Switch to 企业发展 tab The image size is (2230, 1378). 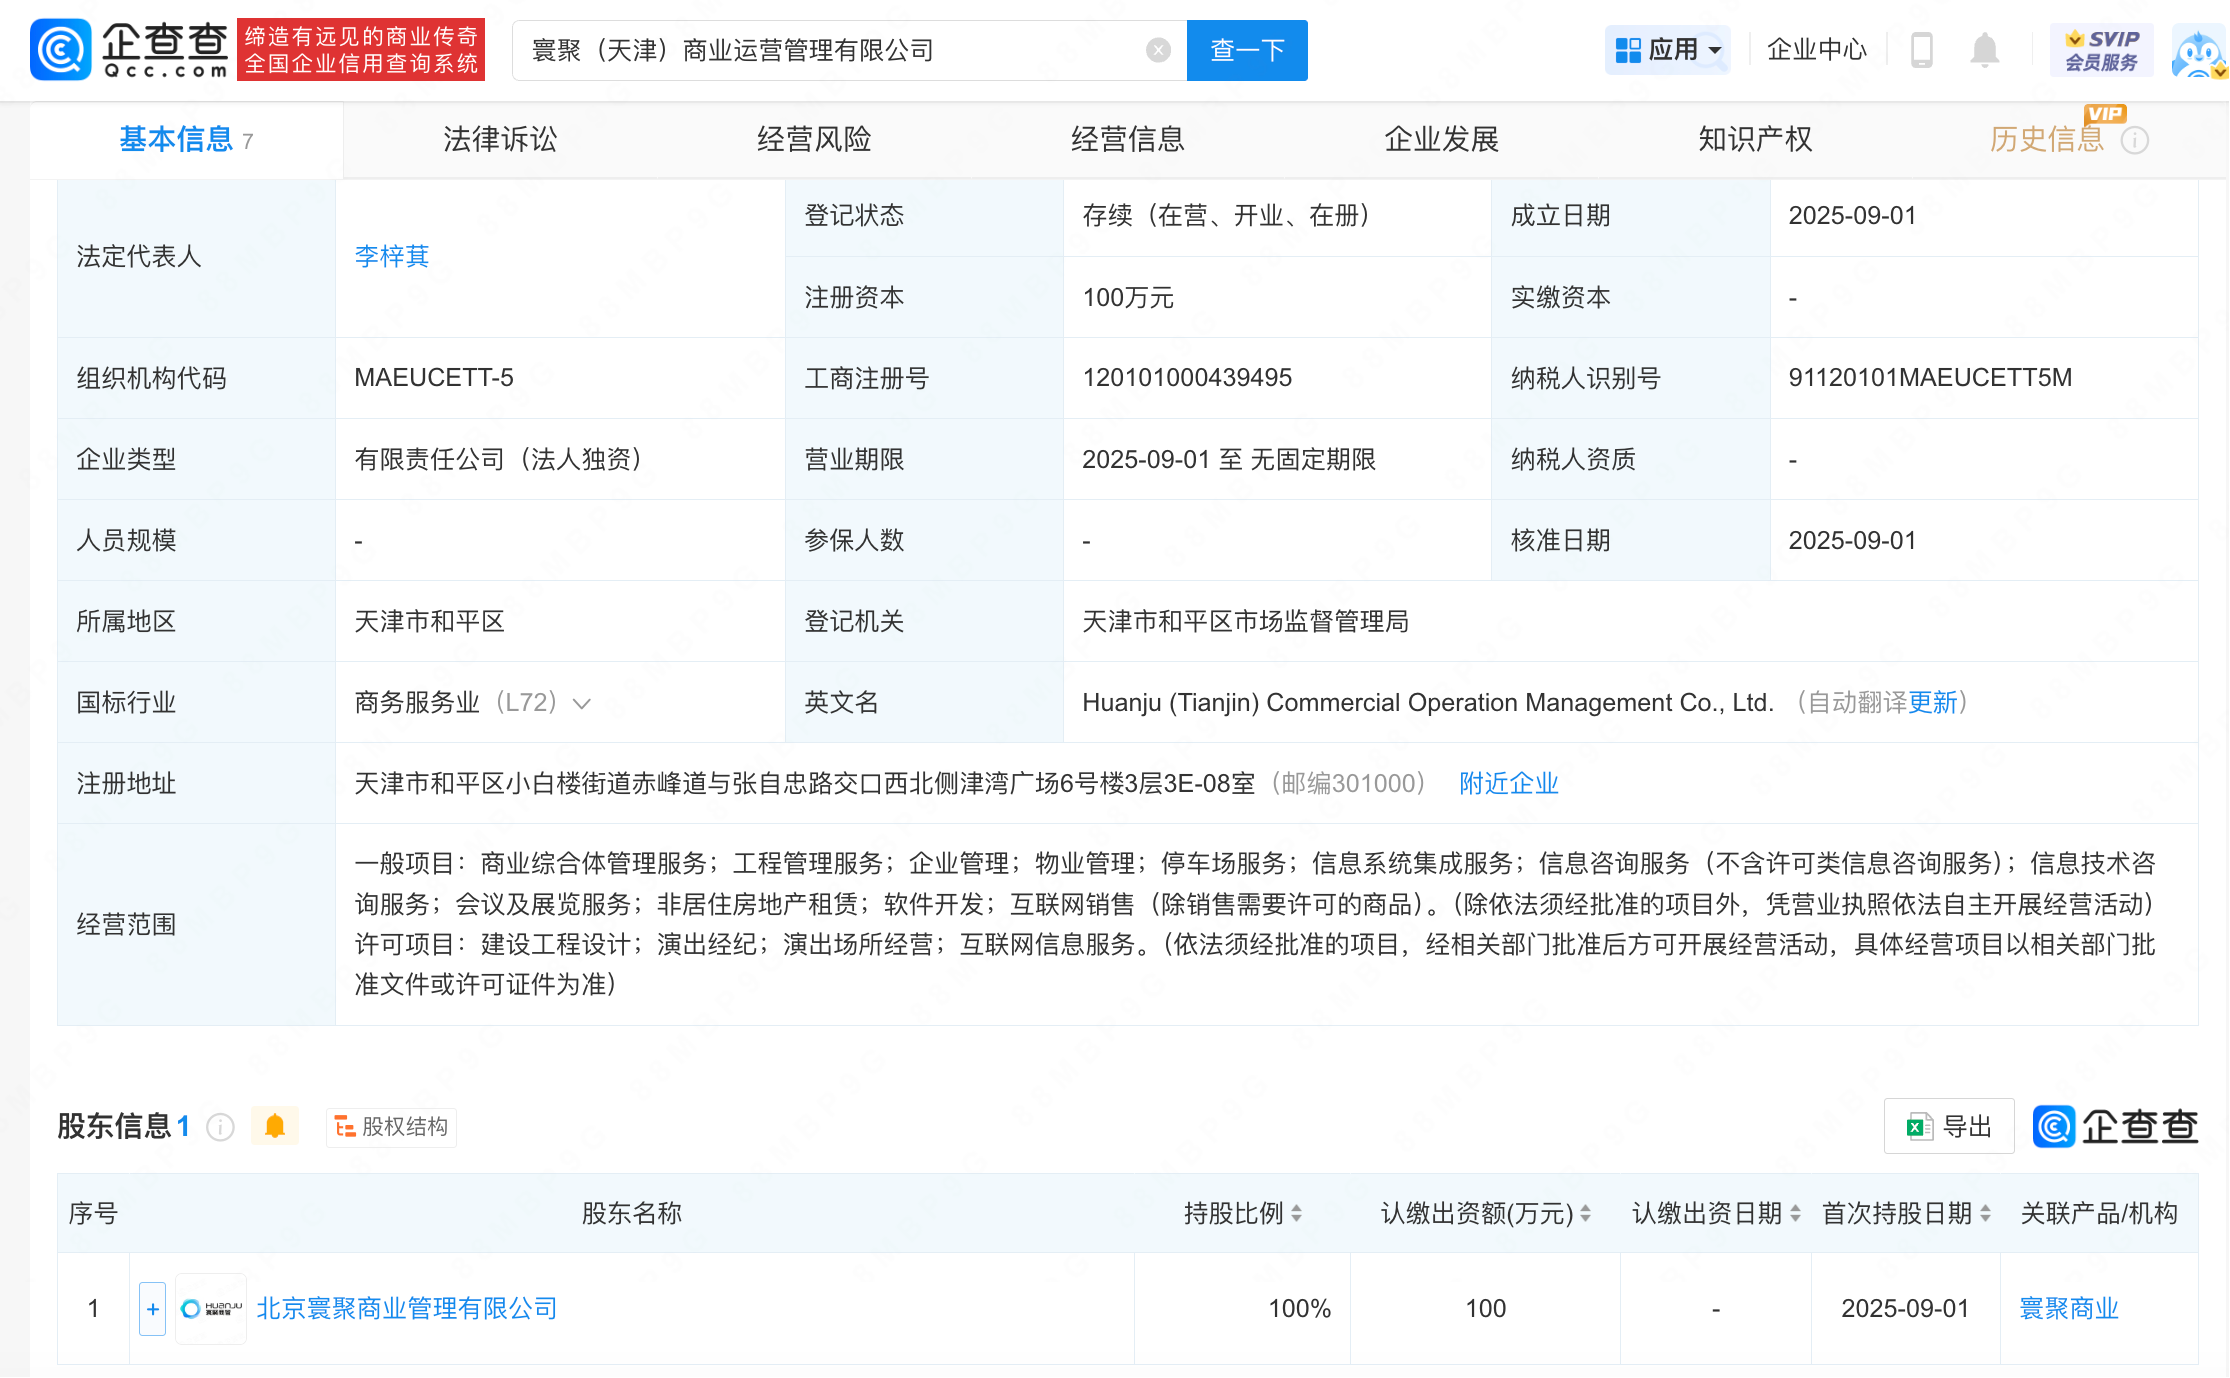[x=1441, y=140]
